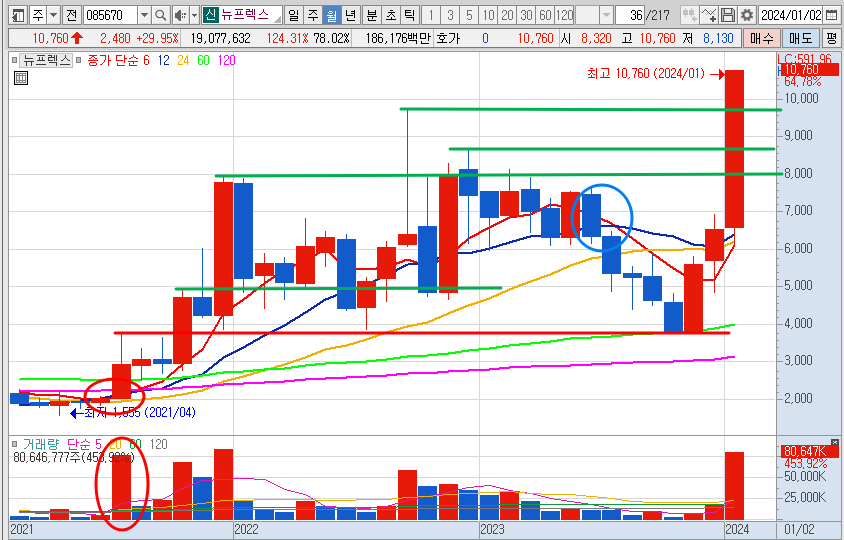Select the 월 monthly period
The height and width of the screenshot is (540, 844).
coord(332,15)
